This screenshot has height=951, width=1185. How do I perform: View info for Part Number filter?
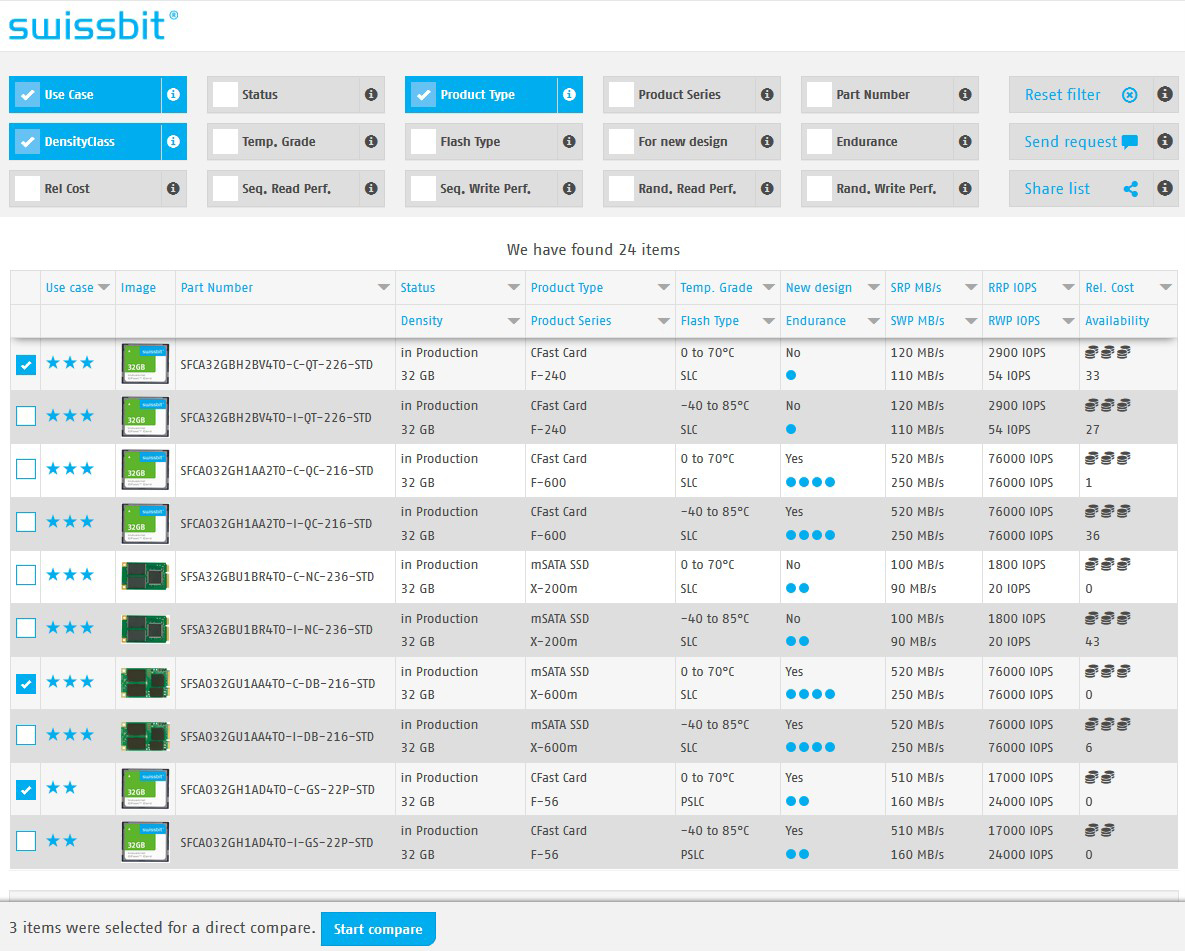pos(965,94)
